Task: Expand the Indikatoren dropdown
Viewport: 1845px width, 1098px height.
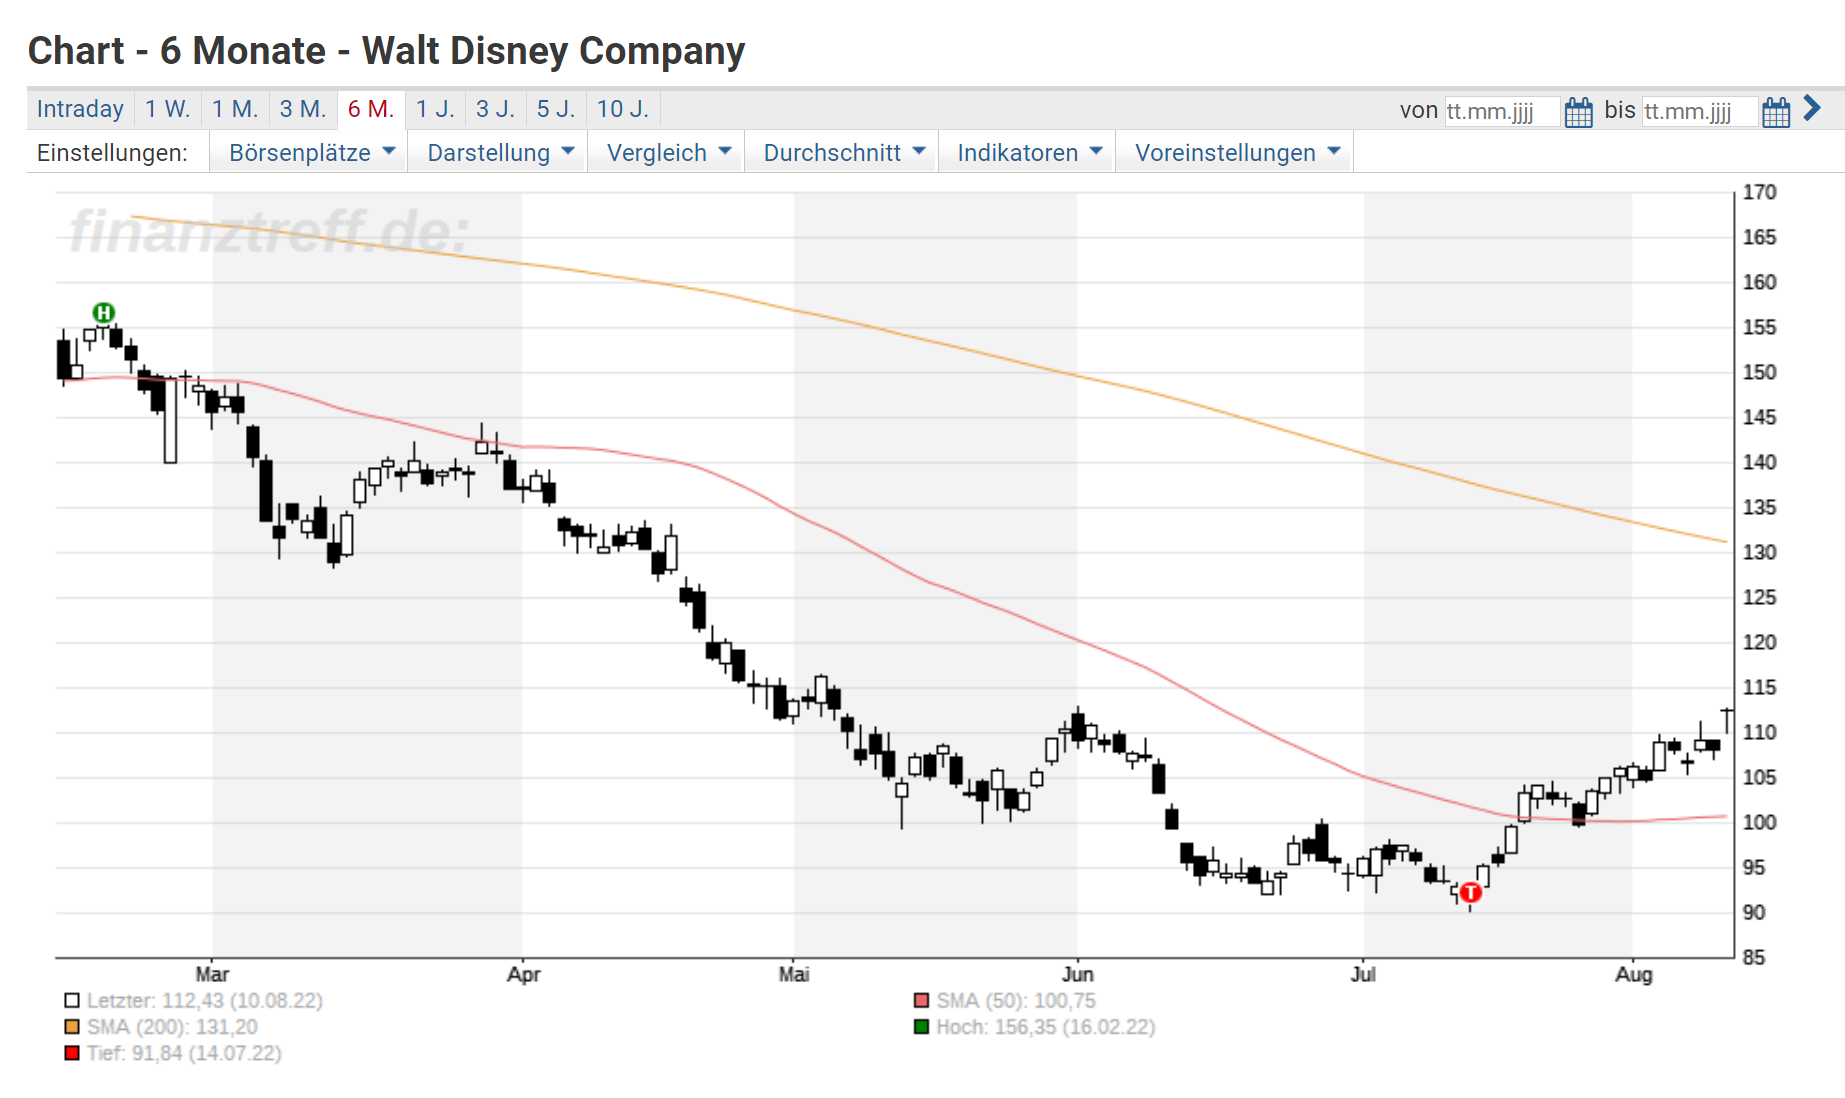Action: pyautogui.click(x=1028, y=153)
